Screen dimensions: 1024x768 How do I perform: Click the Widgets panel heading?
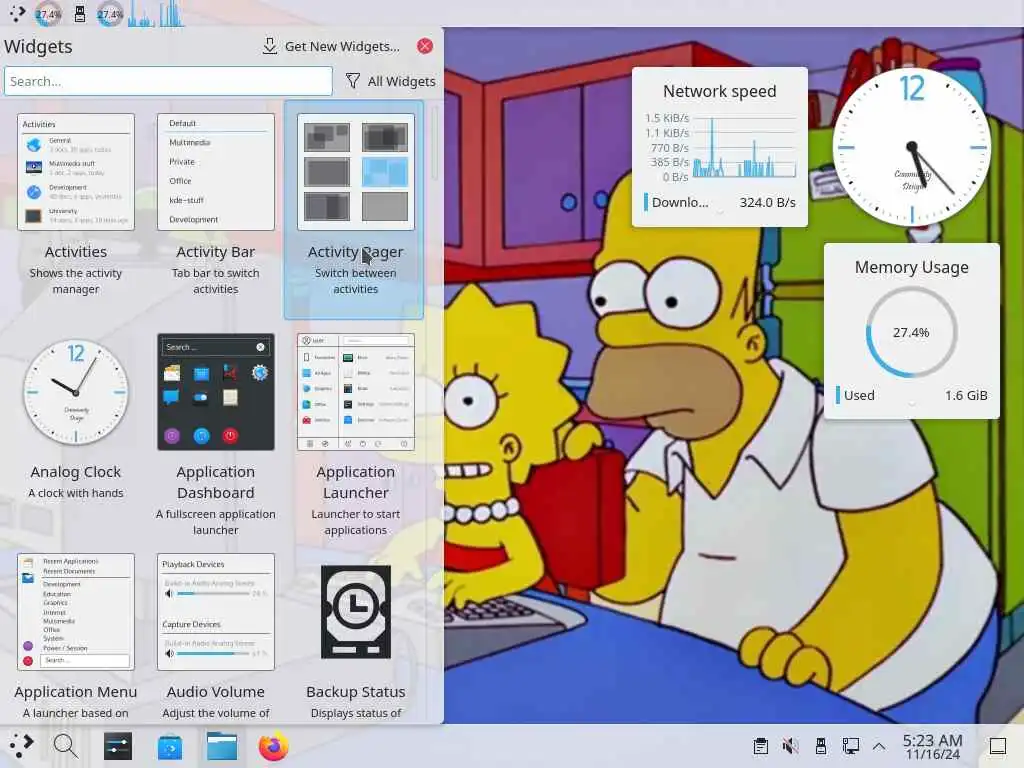[x=38, y=46]
